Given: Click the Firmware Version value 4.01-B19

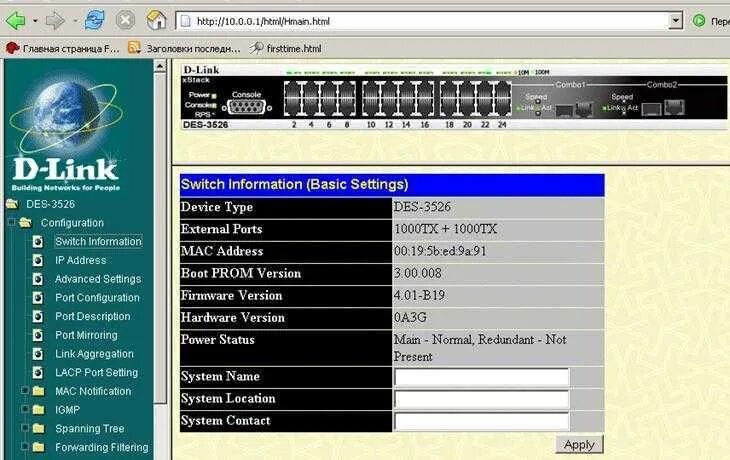Looking at the screenshot, I should click(419, 296).
